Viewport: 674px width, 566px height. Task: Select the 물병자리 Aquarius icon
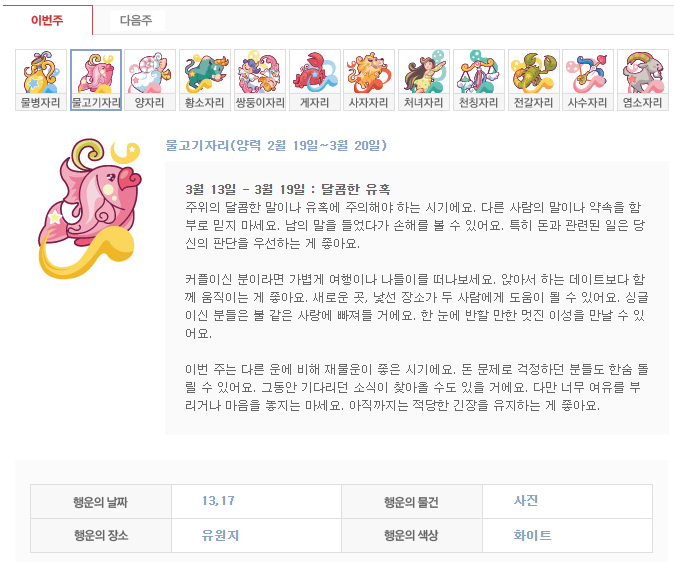click(41, 80)
